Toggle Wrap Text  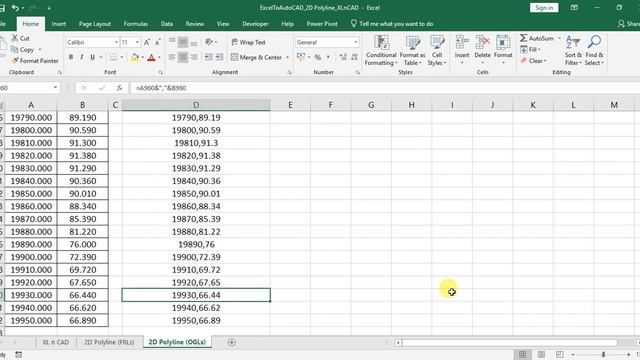249,42
